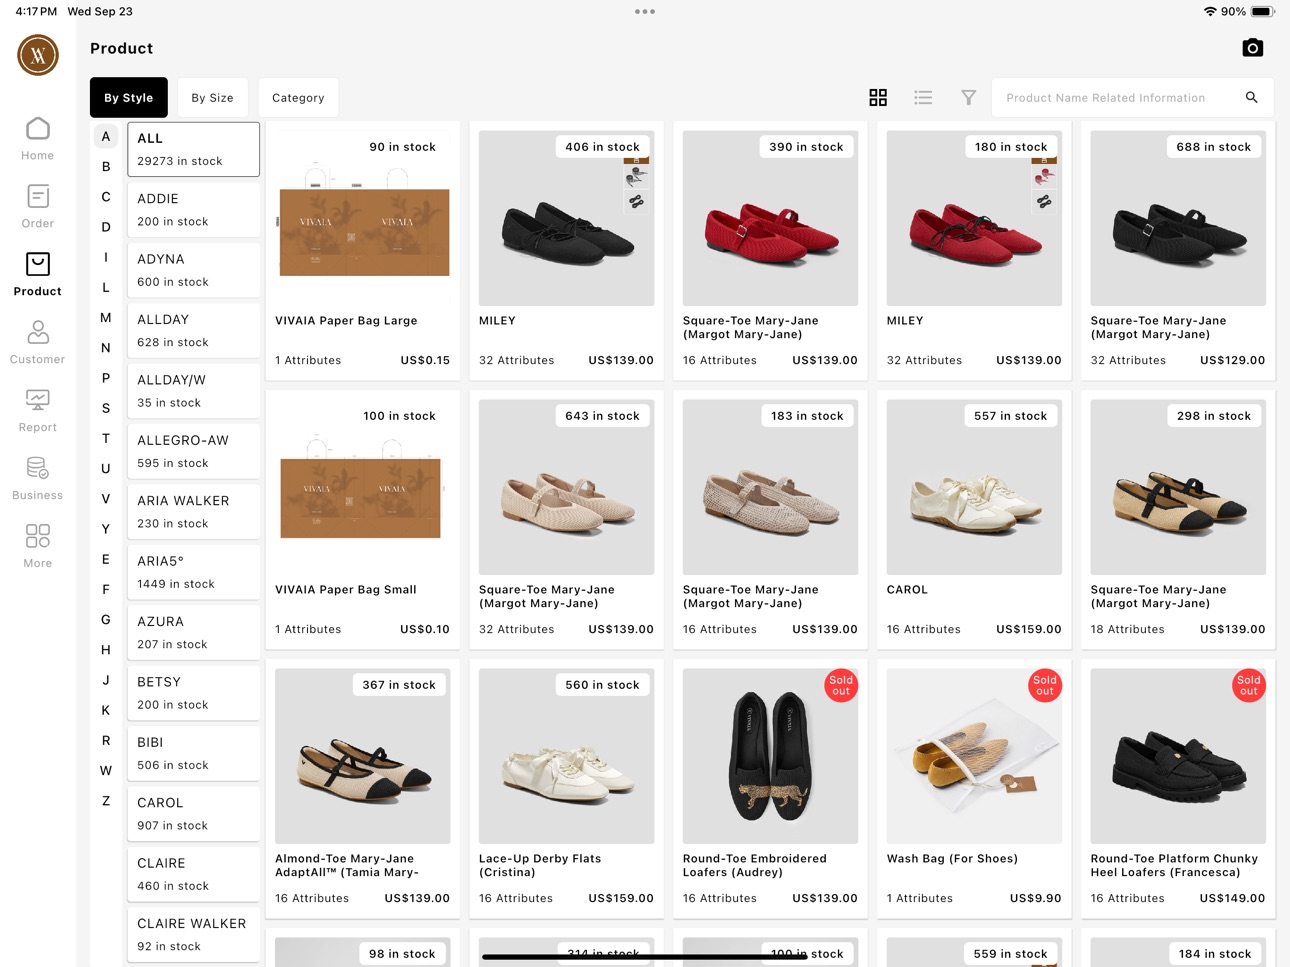The height and width of the screenshot is (967, 1290).
Task: Open the Report section
Action: click(x=38, y=411)
